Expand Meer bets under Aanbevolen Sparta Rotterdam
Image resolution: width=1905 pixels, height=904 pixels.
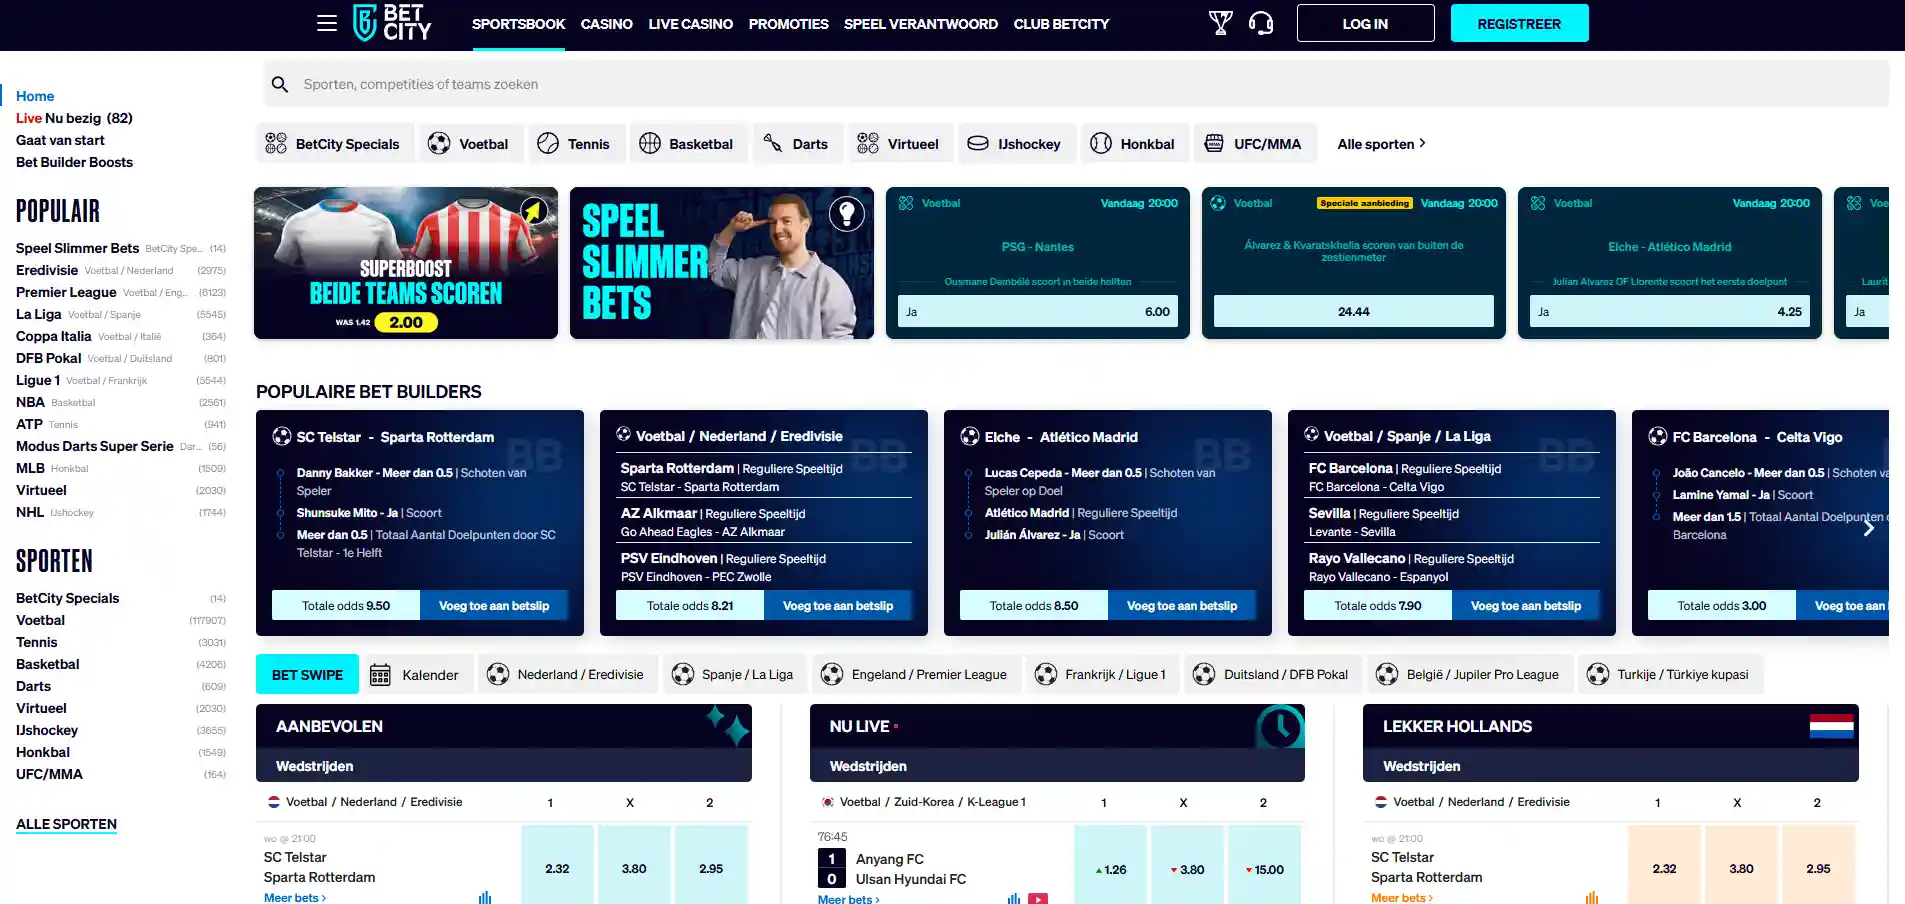(294, 898)
